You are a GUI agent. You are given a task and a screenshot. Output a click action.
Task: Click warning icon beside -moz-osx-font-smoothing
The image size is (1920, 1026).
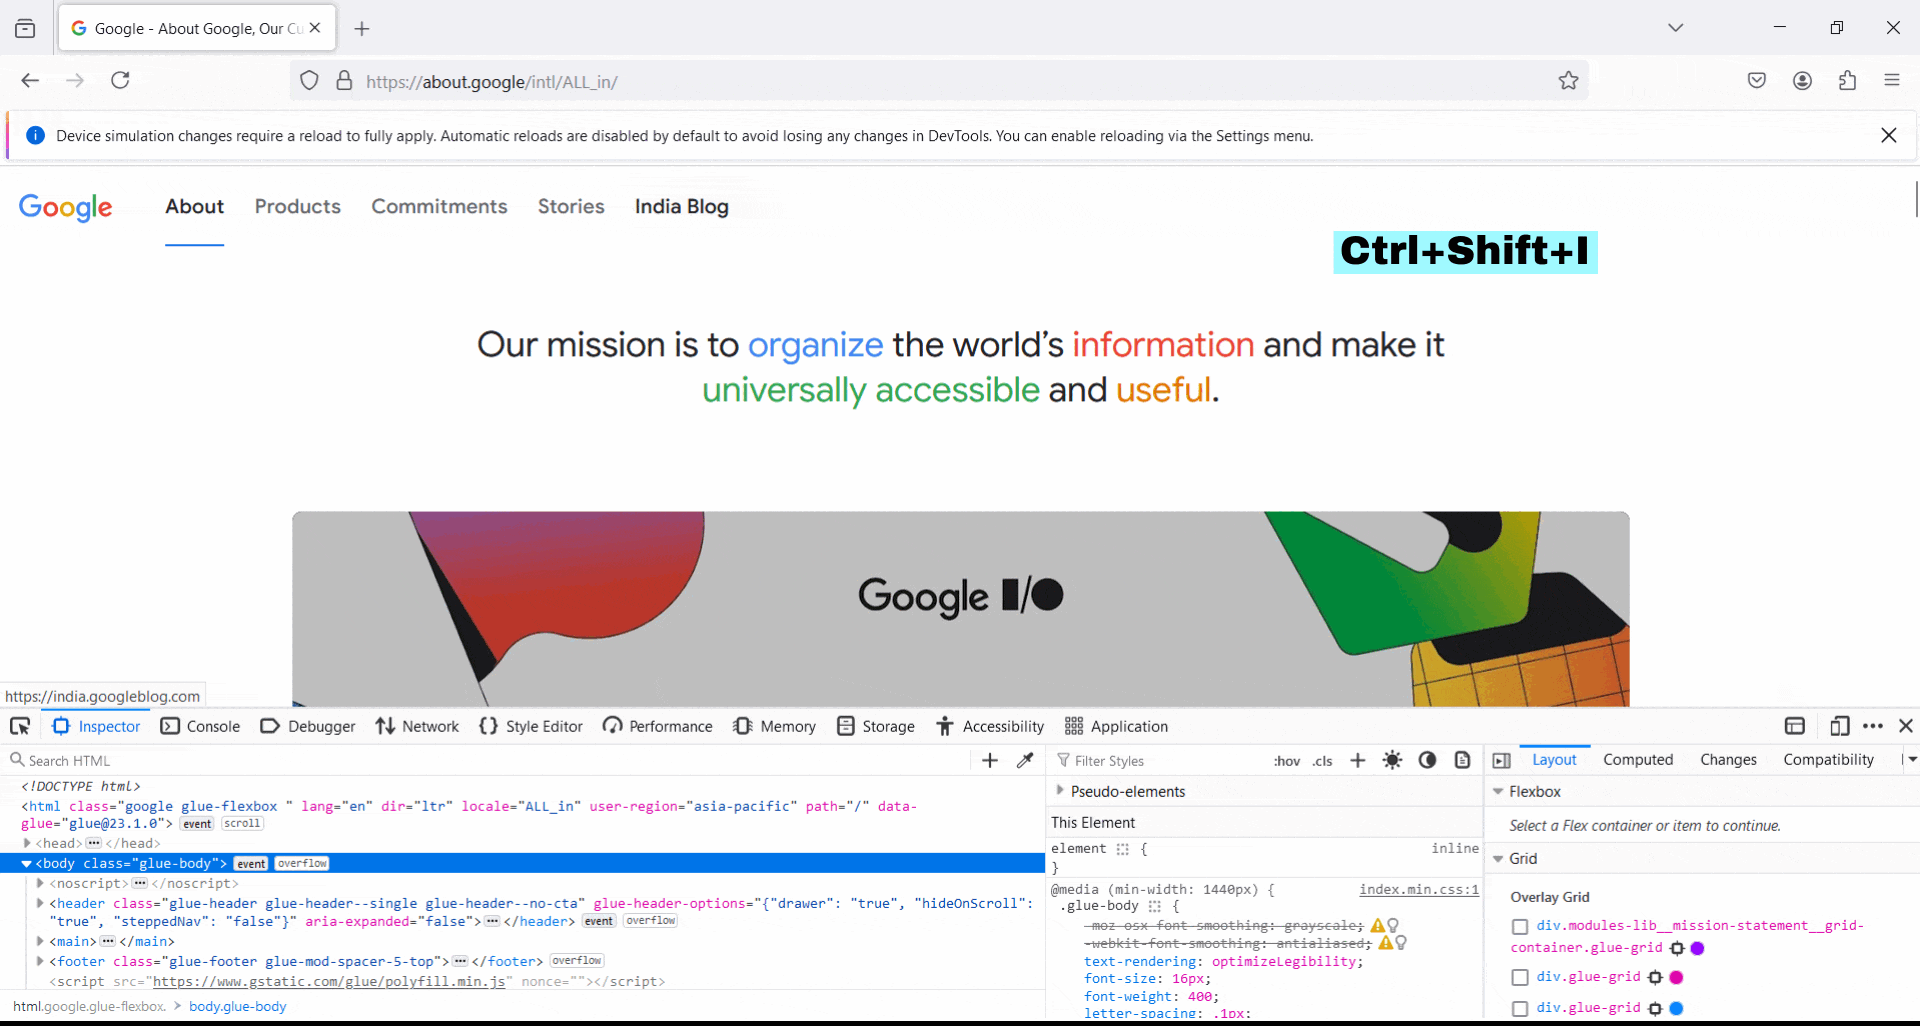coord(1378,926)
